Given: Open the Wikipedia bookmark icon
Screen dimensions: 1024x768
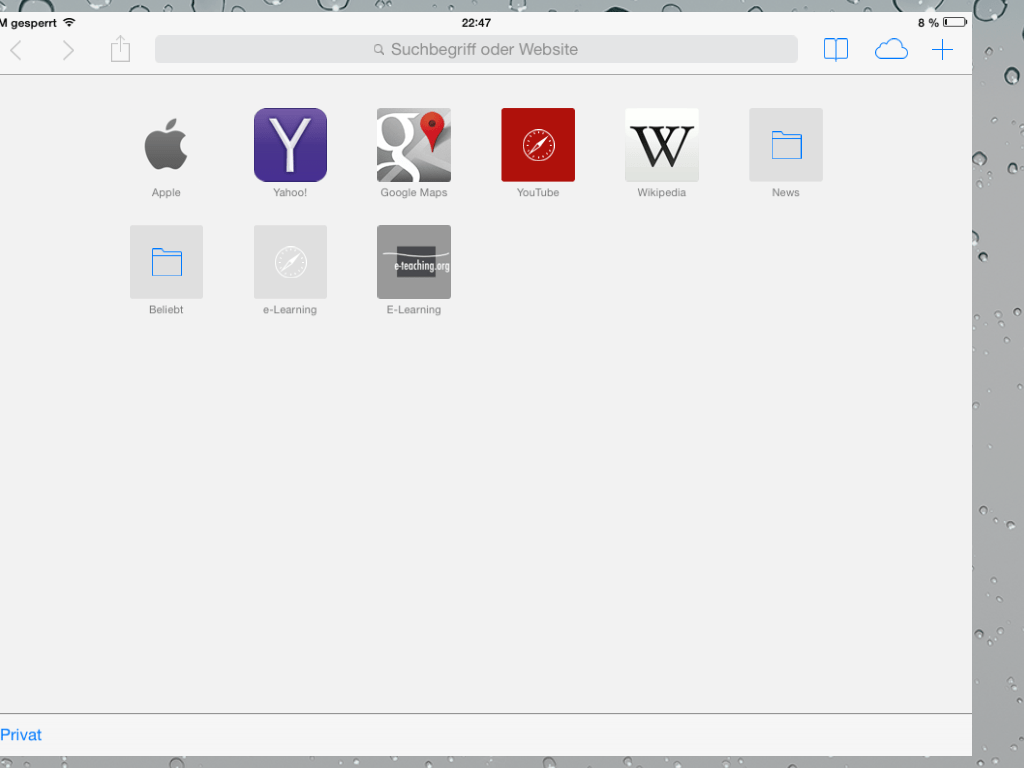Looking at the screenshot, I should click(662, 145).
